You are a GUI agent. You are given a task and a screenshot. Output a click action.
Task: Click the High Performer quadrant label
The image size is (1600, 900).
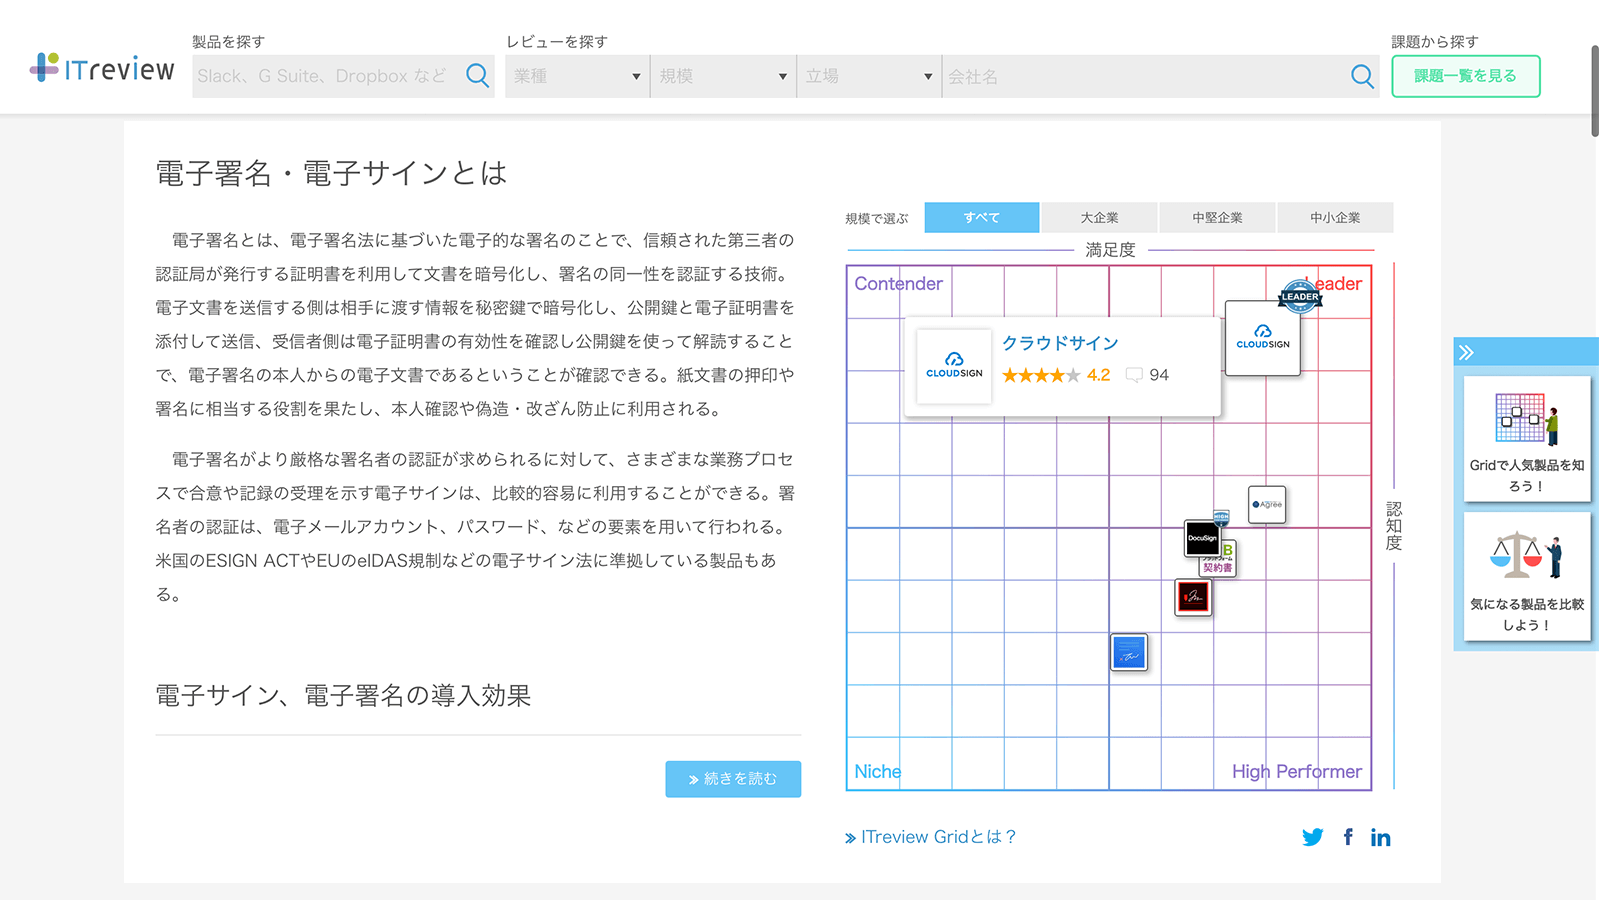pos(1296,771)
